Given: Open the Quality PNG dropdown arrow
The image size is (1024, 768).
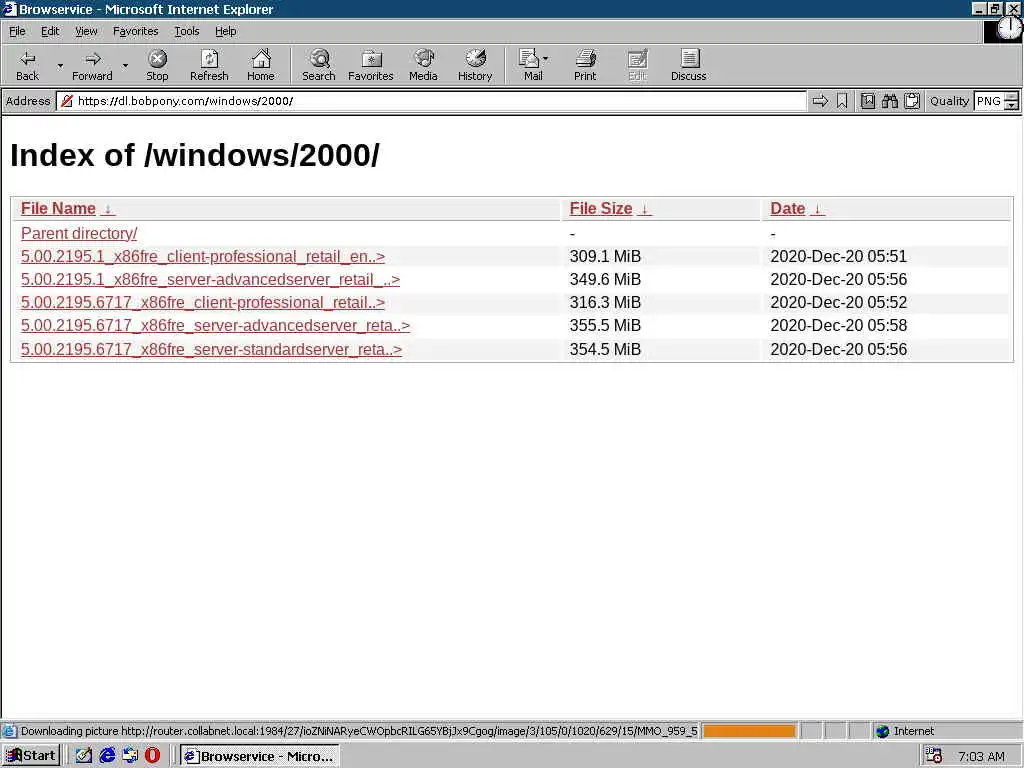Looking at the screenshot, I should [1011, 105].
